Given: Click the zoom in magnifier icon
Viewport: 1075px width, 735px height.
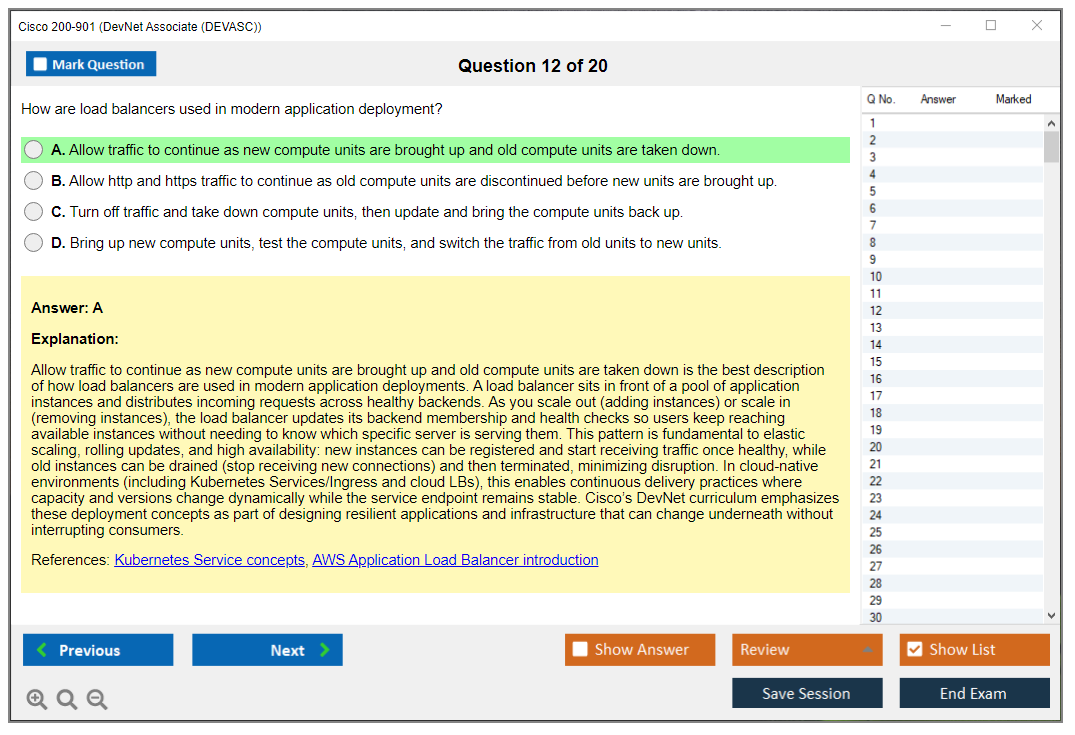Looking at the screenshot, I should (37, 699).
